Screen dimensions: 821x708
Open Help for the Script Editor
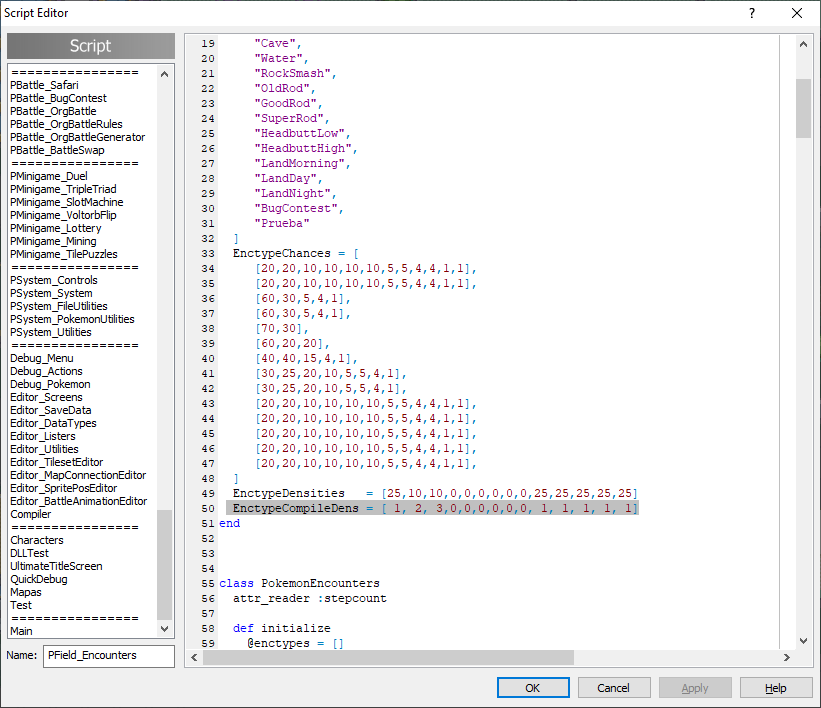[x=776, y=688]
